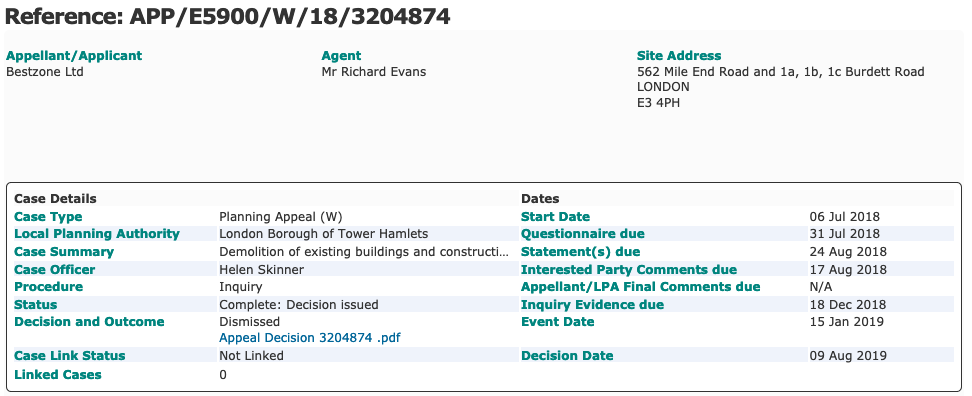This screenshot has width=972, height=396.
Task: Select the Reference APP/E5900/W/18/3204874 heading
Action: tap(228, 16)
